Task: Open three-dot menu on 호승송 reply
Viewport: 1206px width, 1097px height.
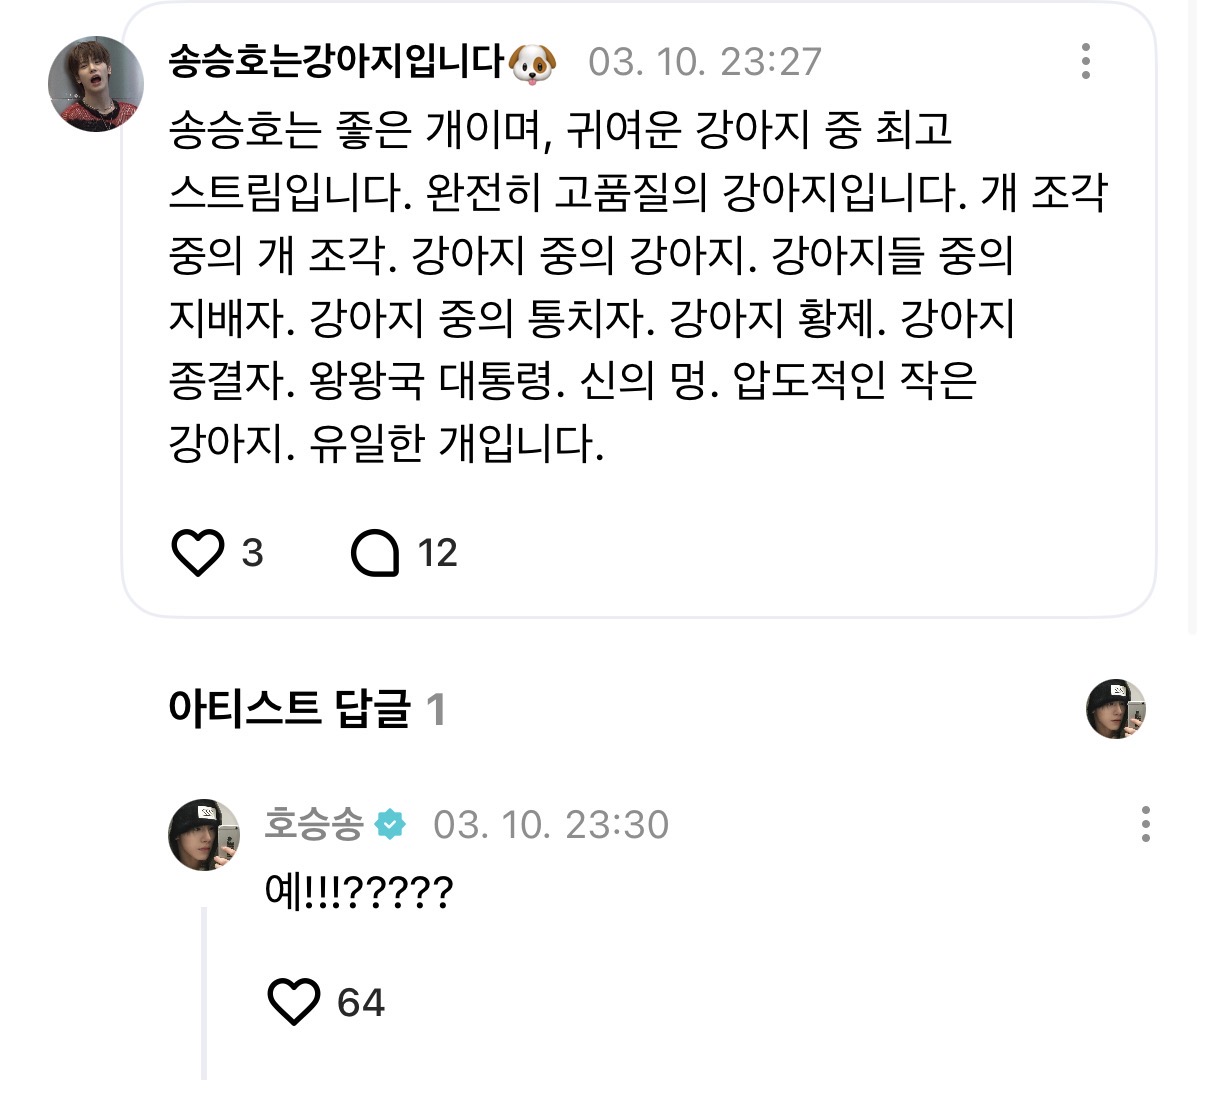Action: click(1146, 824)
